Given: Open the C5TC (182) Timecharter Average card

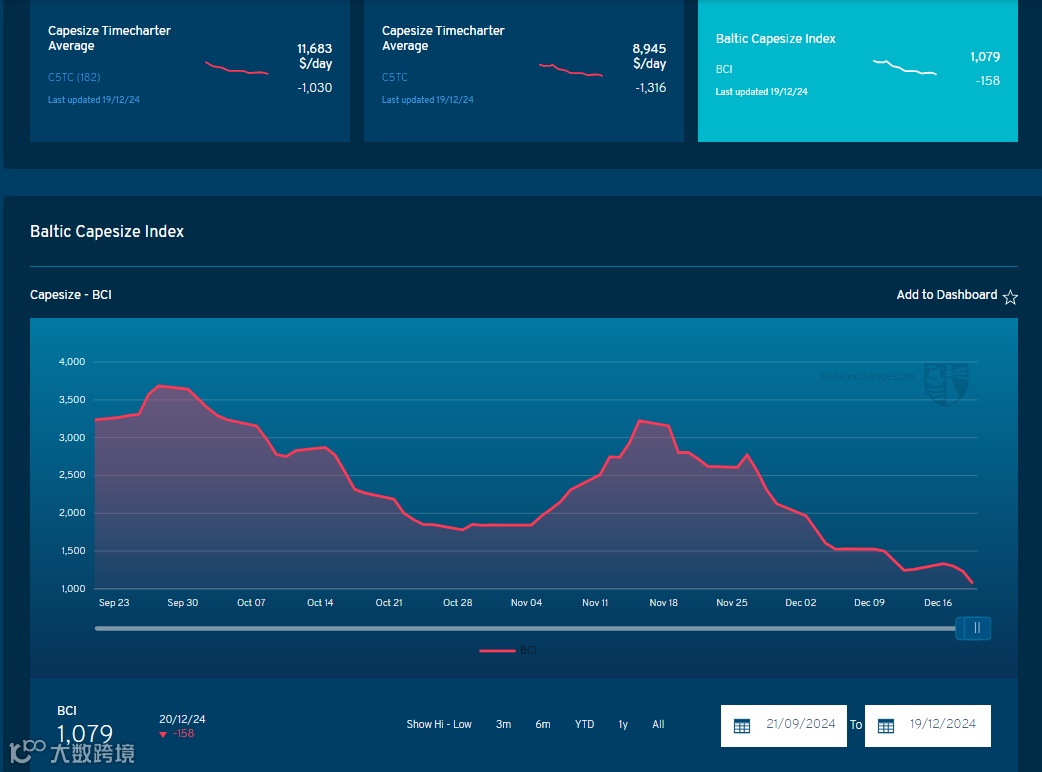Looking at the screenshot, I should pyautogui.click(x=190, y=70).
